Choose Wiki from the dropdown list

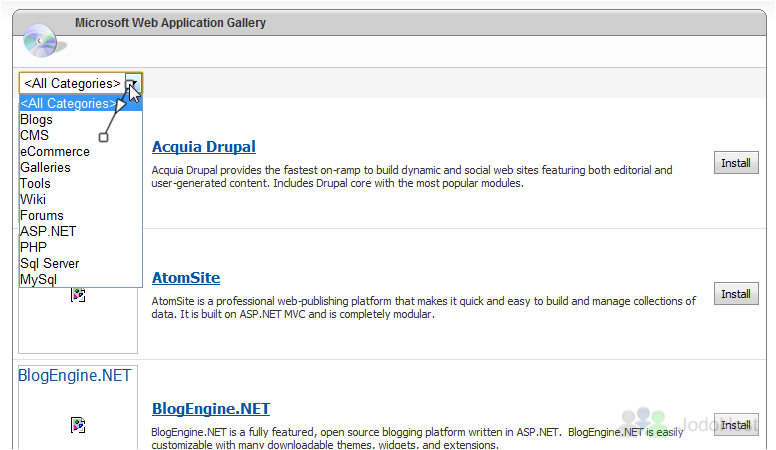click(81, 200)
